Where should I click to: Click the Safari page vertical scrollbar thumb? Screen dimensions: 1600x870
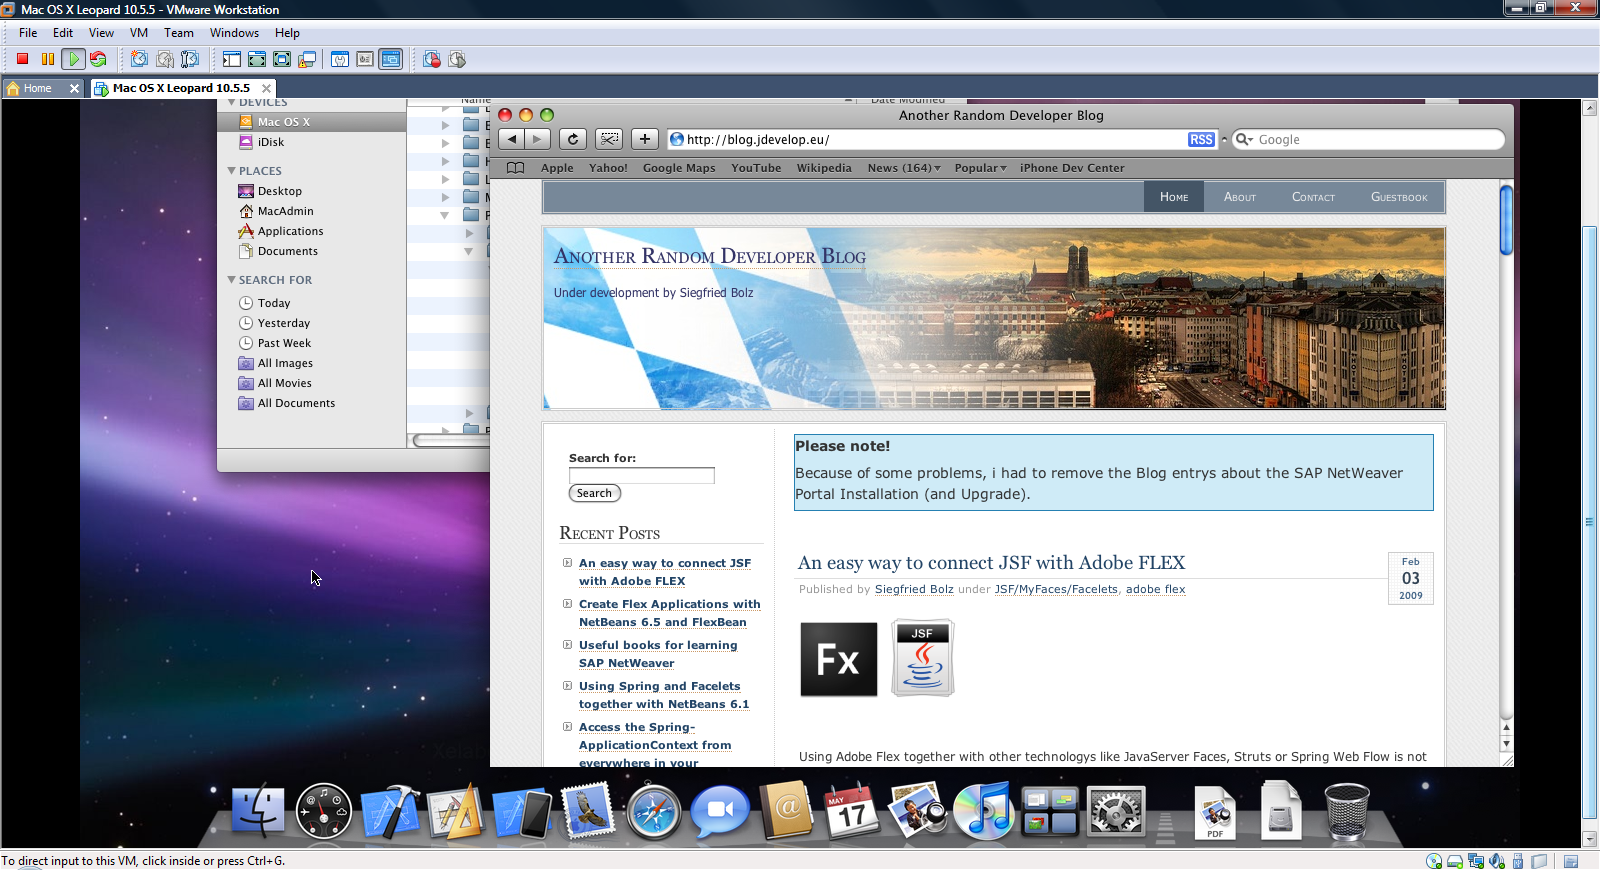(x=1506, y=220)
